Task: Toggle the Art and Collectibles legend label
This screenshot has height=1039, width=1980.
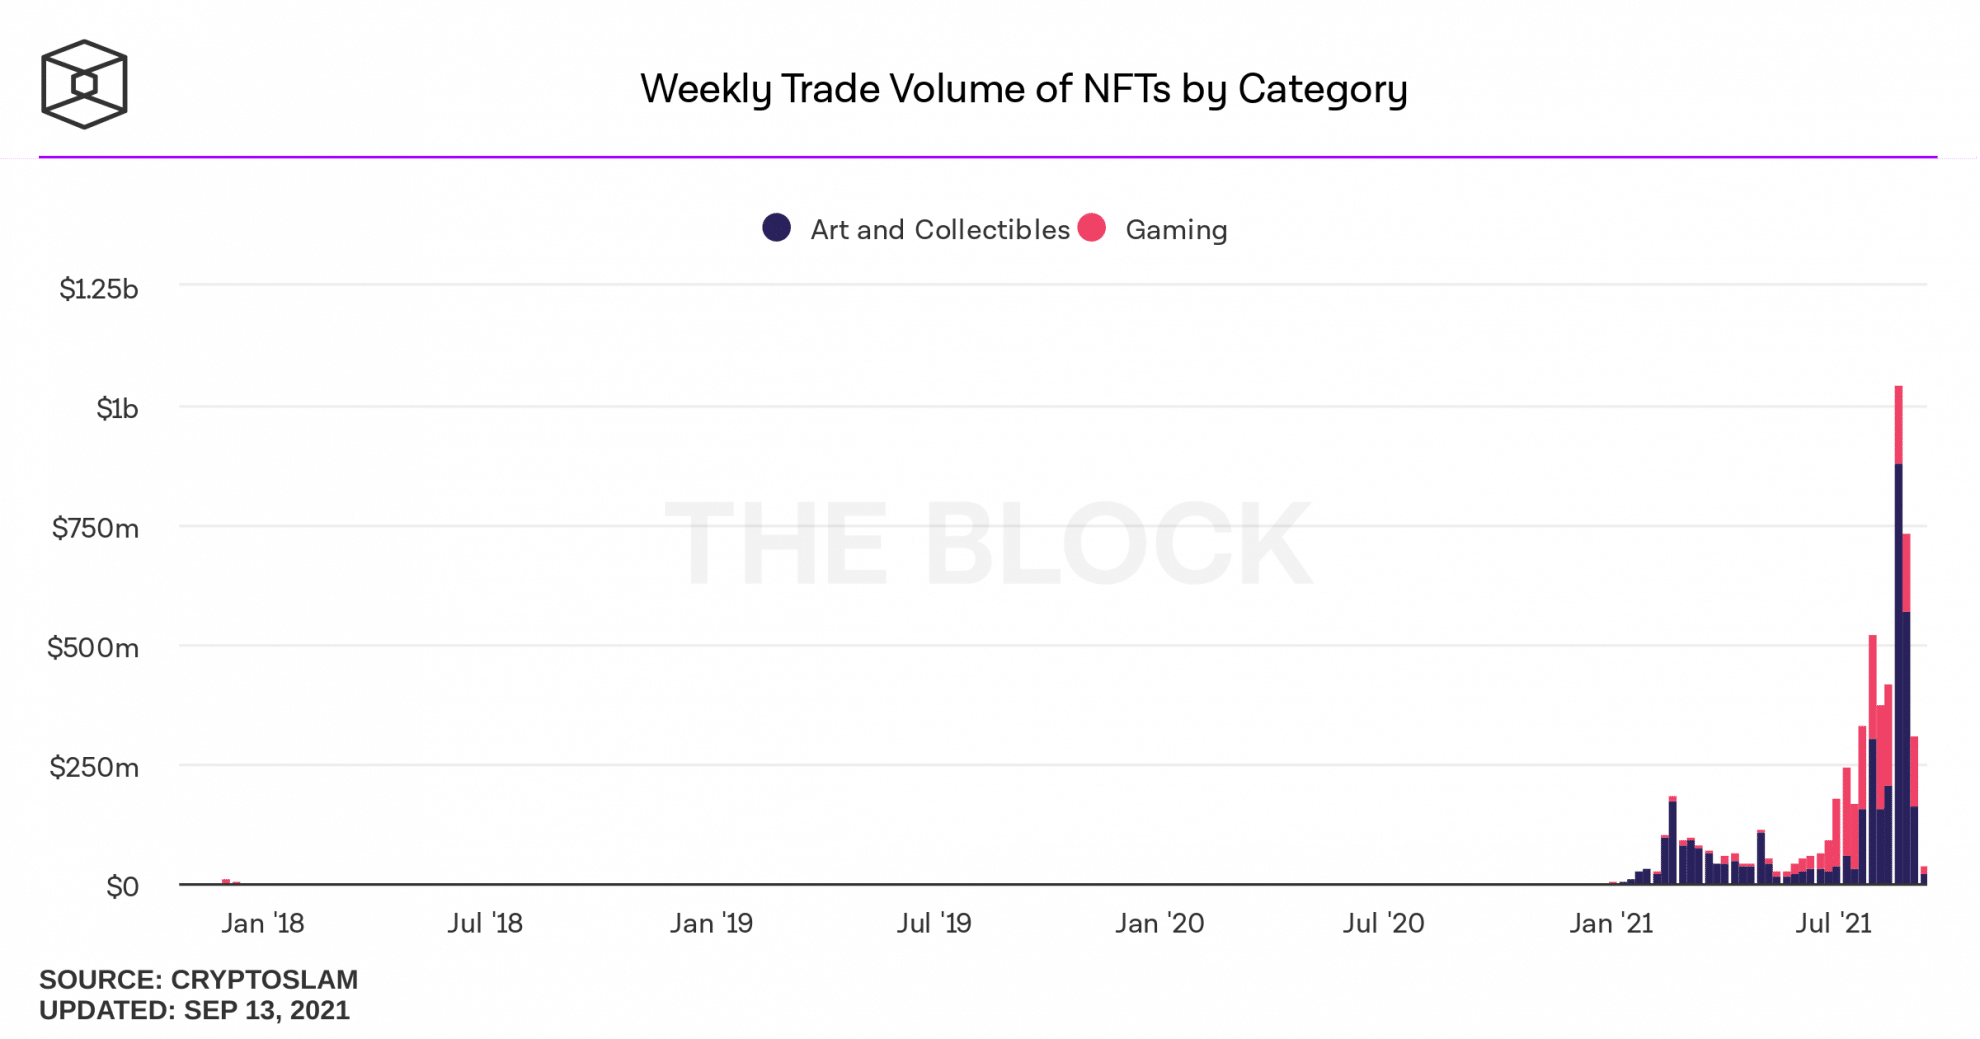Action: 939,230
